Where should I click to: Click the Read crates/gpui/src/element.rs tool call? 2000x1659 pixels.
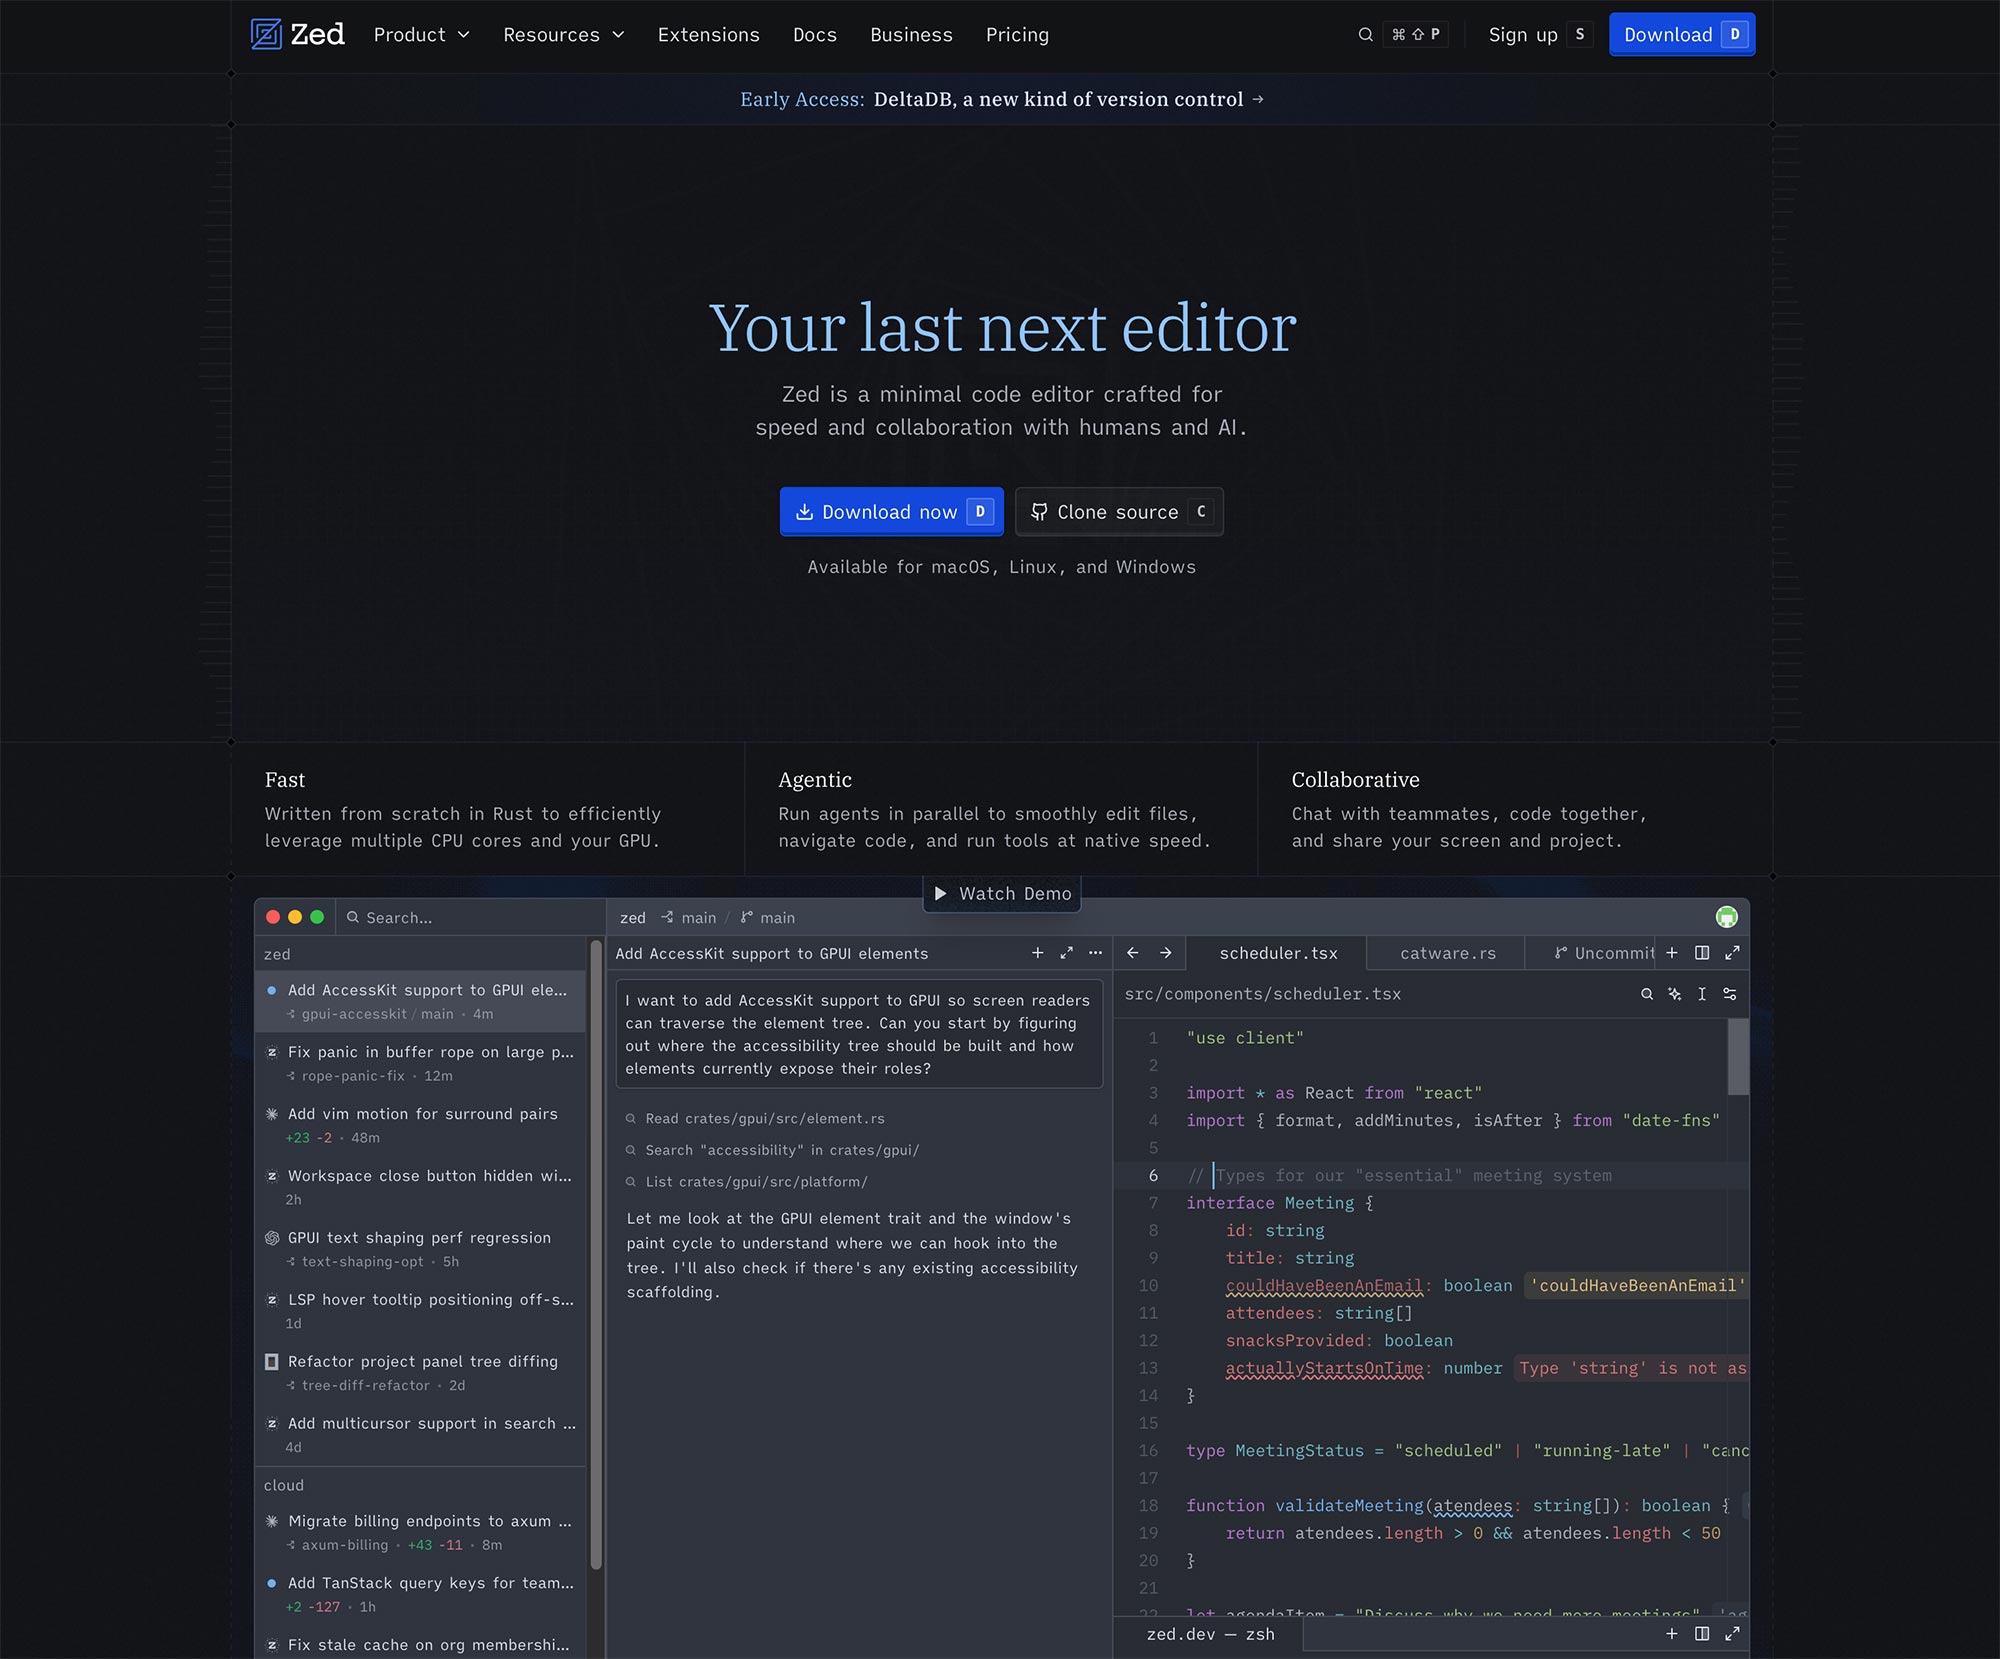(755, 1119)
